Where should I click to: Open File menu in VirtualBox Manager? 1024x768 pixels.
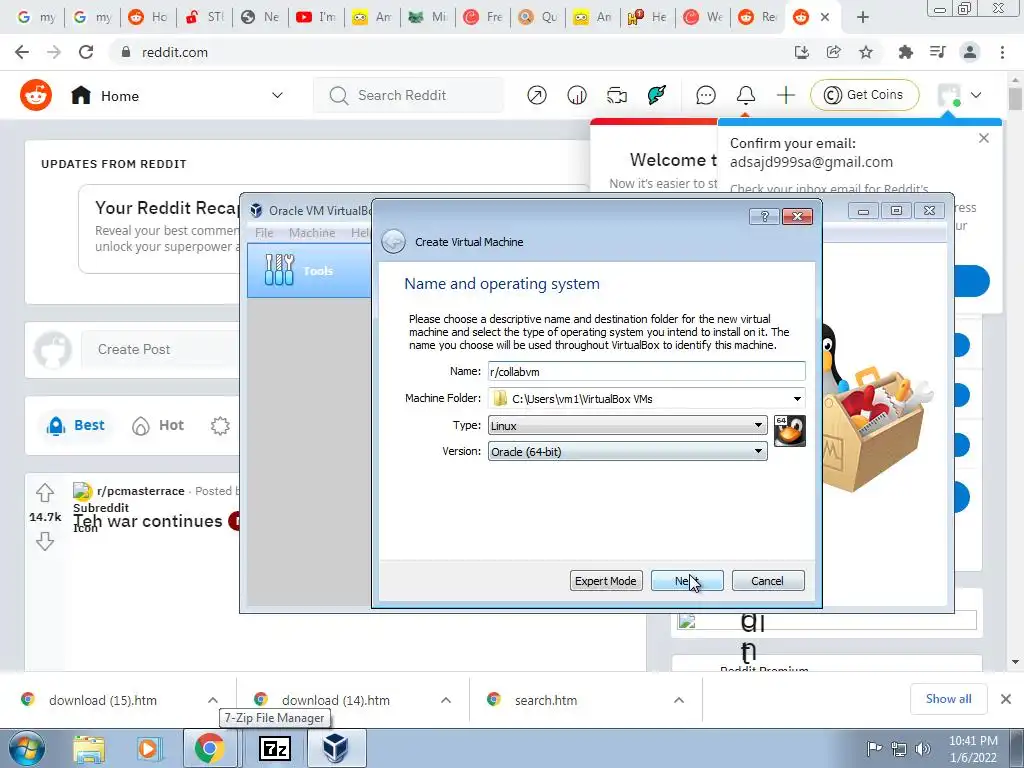click(264, 232)
